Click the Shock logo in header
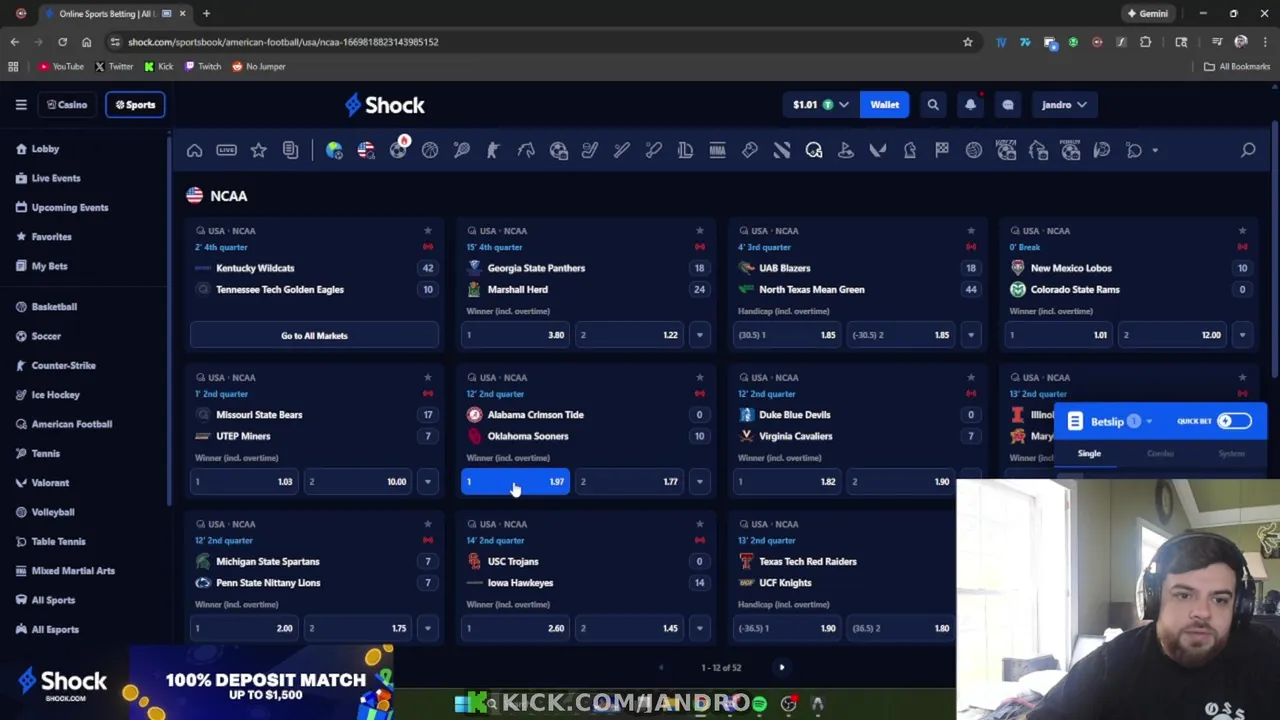 384,104
